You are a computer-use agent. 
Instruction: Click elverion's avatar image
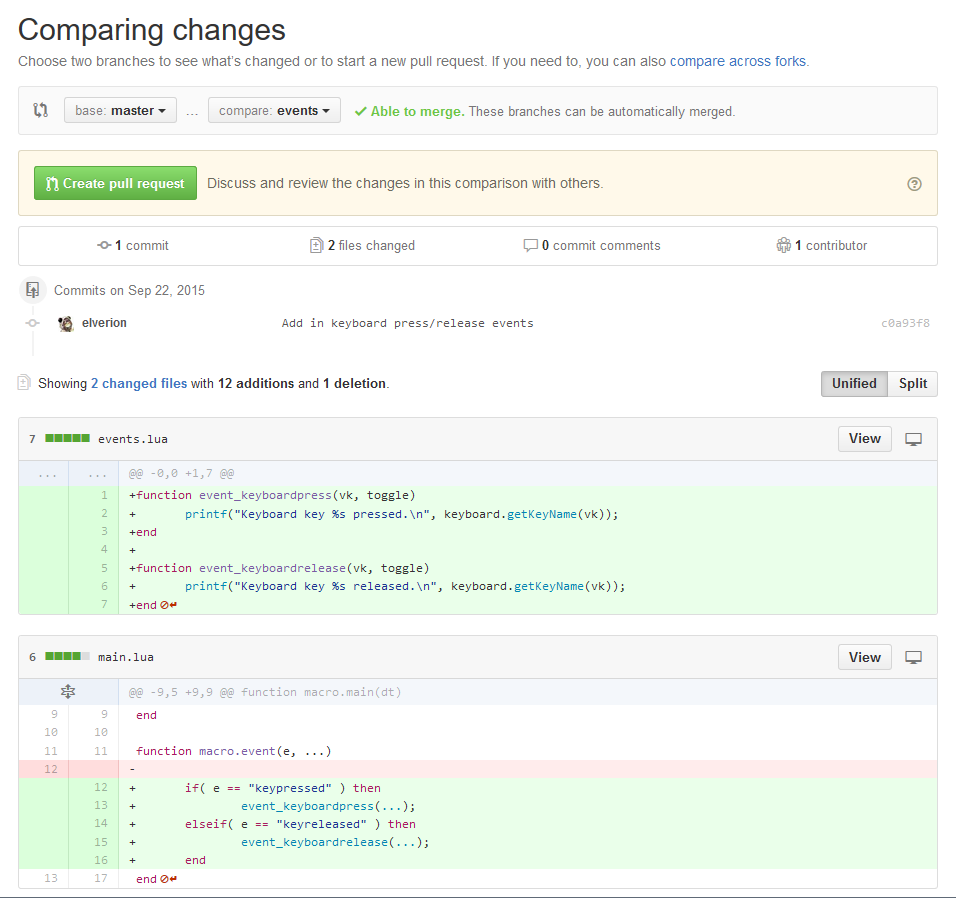pyautogui.click(x=66, y=323)
